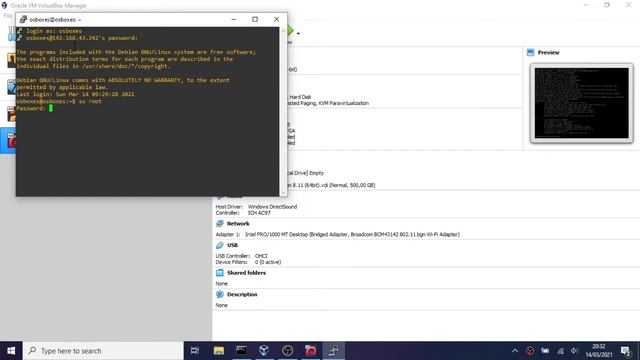
Task: Open the Network settings header link
Action: 238,224
